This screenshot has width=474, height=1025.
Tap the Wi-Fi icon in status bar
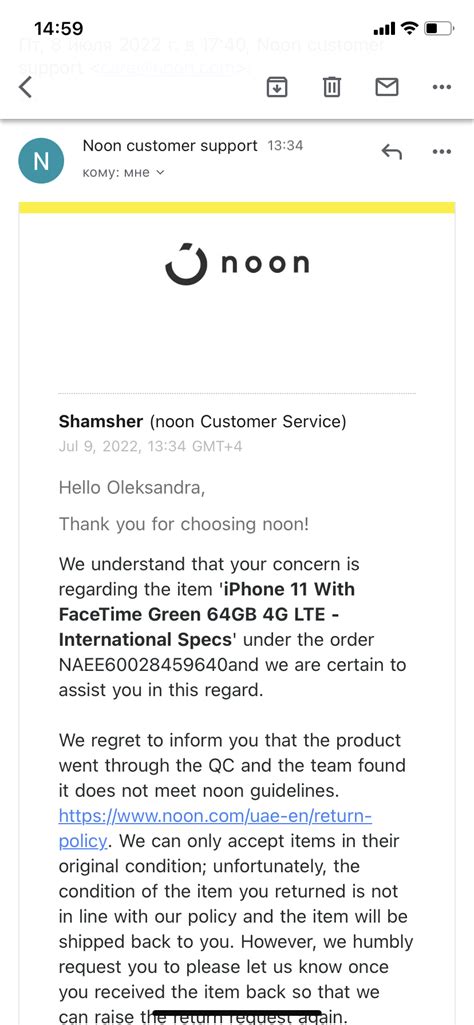pos(409,28)
